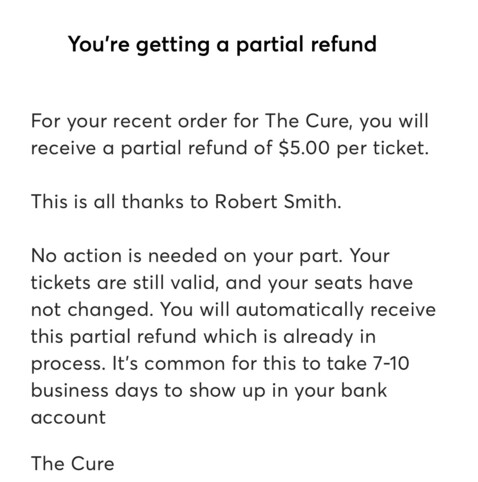This screenshot has height=482, width=478.
Task: Click the phrase "For your recent order"
Action: tap(129, 121)
